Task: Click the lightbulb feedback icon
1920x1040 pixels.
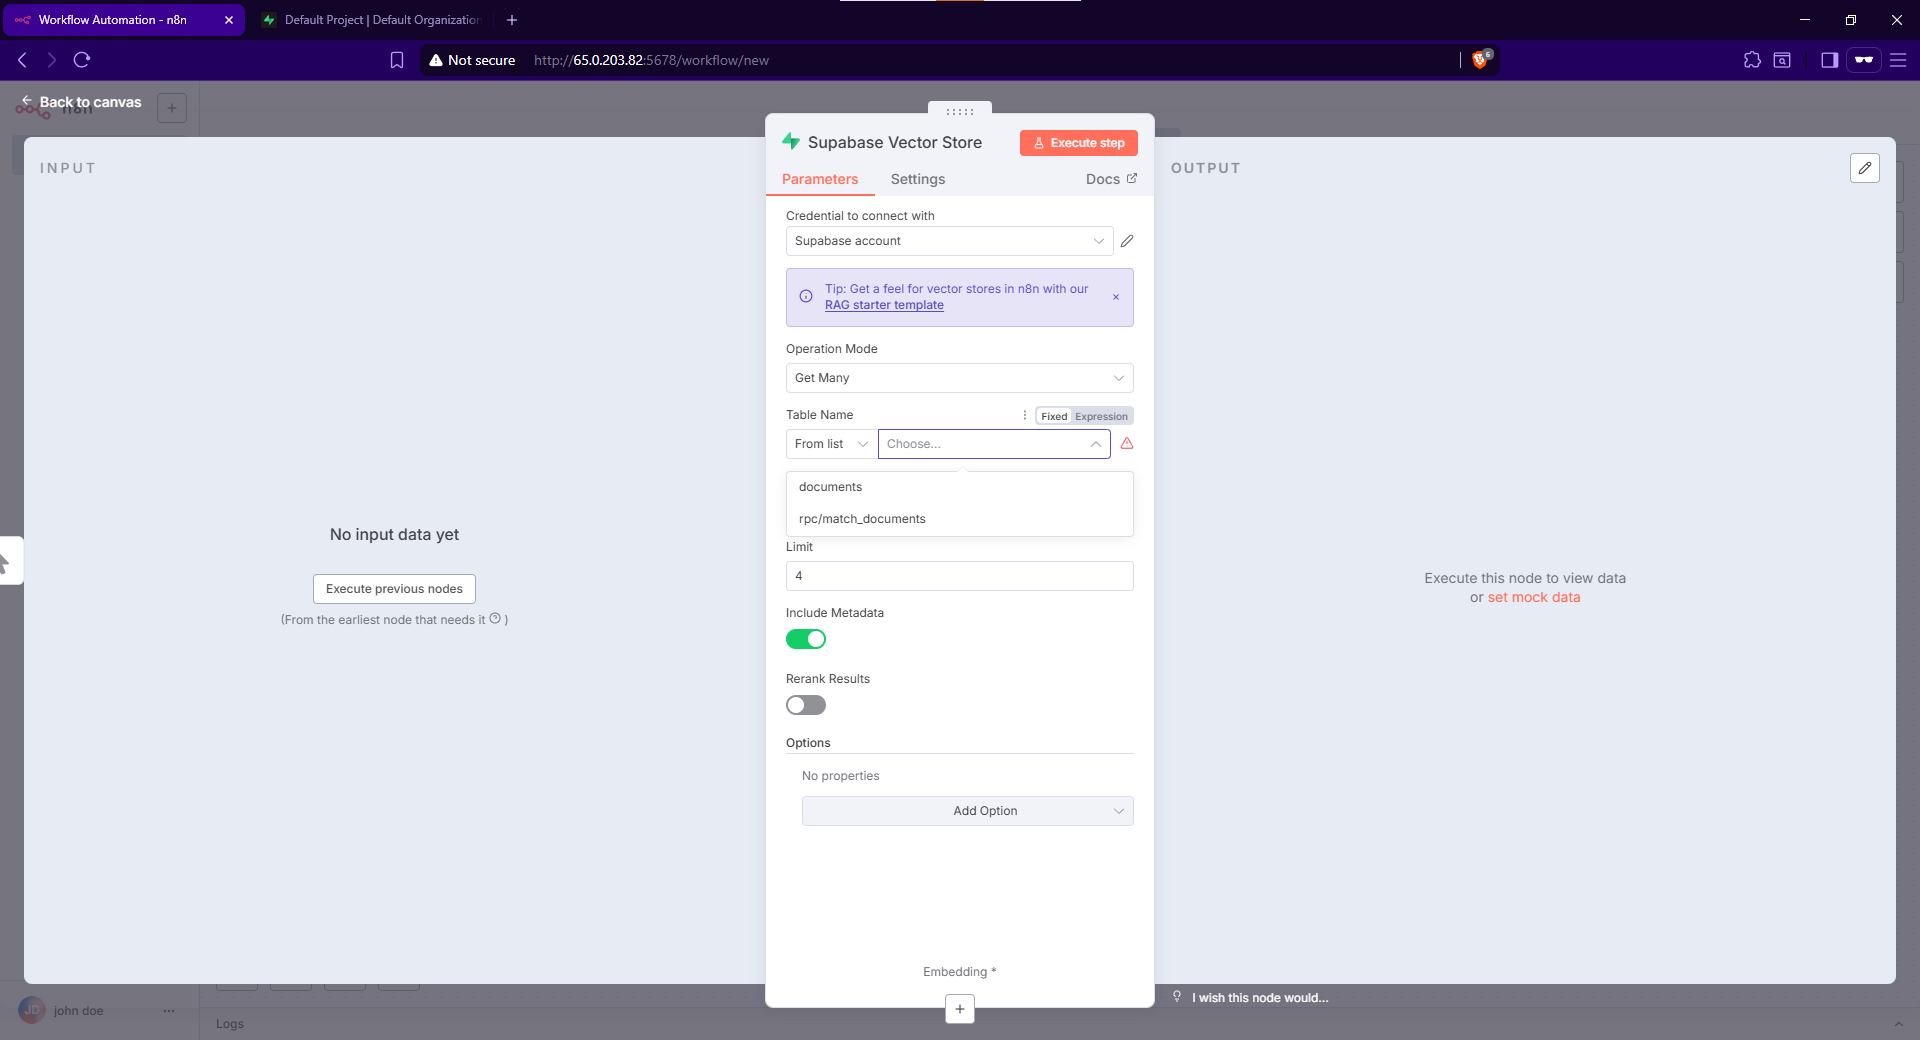Action: [x=1177, y=996]
